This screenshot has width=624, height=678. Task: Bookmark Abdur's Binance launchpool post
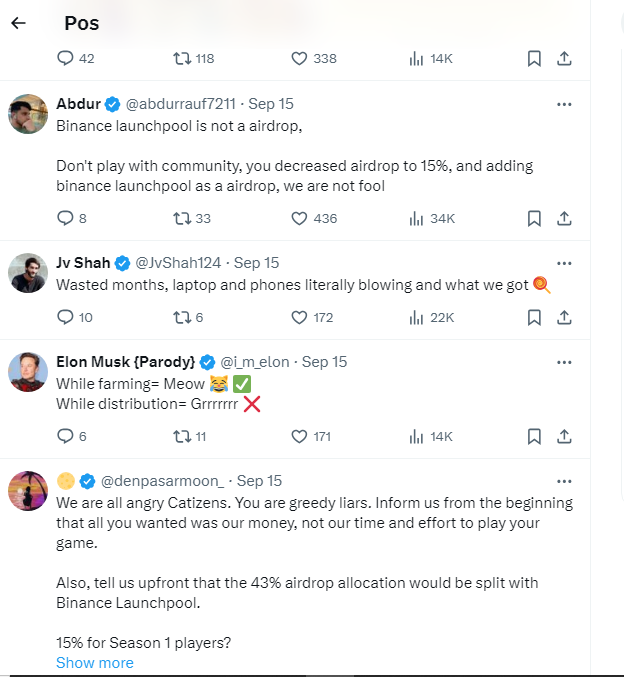pyautogui.click(x=534, y=218)
